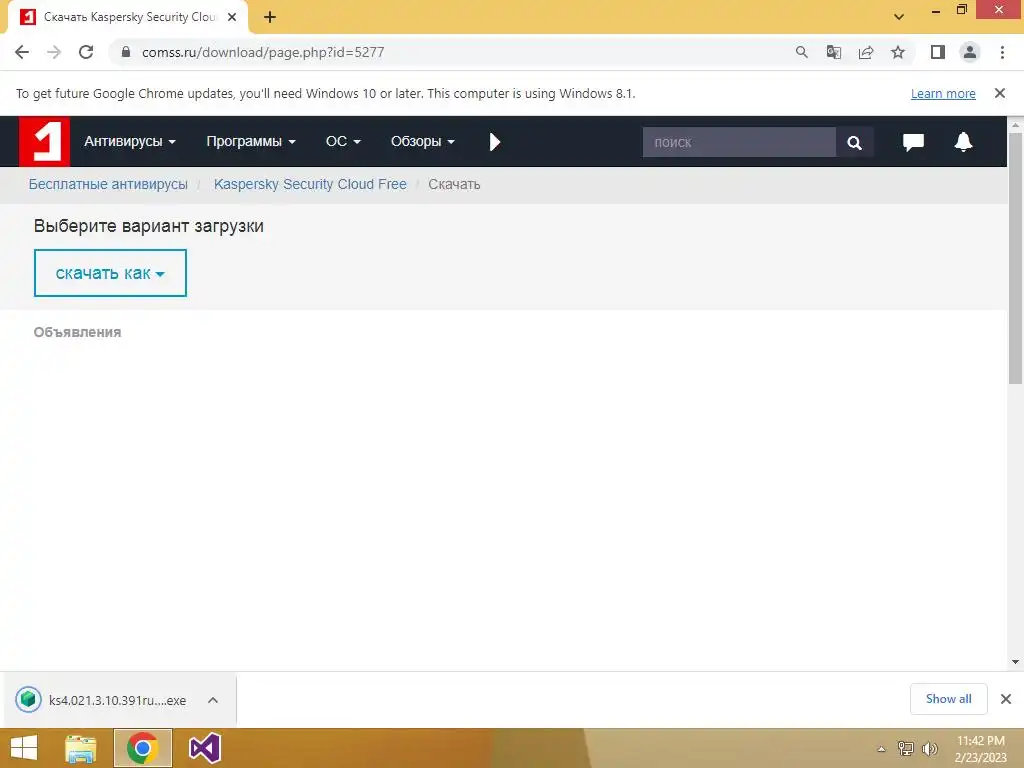1024x768 pixels.
Task: Reload the current page
Action: [86, 52]
